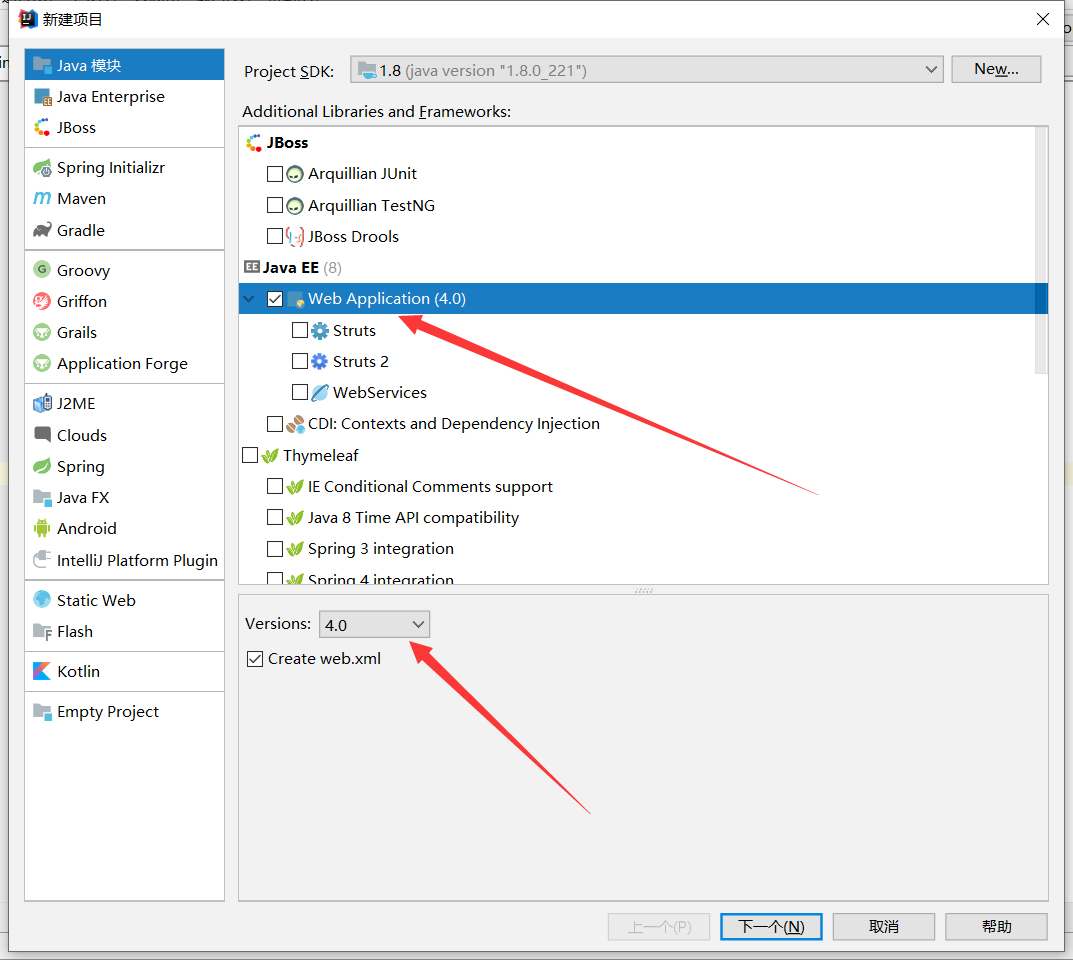Click the Java 8 Time API leaf icon
The height and width of the screenshot is (960, 1073).
pyautogui.click(x=295, y=518)
